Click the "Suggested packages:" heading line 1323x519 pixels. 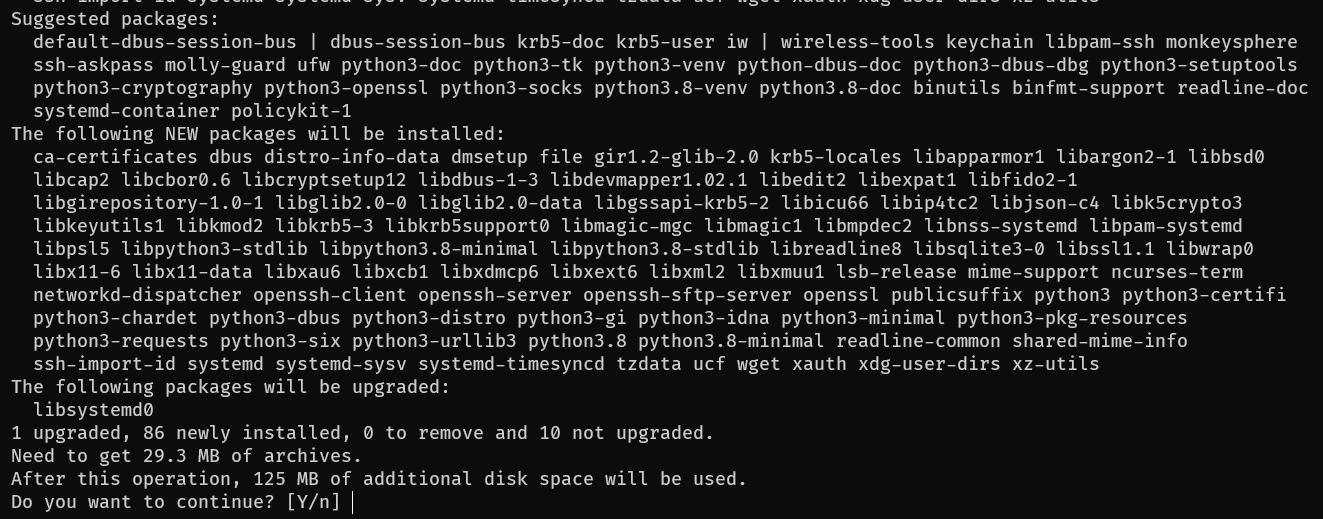point(115,19)
